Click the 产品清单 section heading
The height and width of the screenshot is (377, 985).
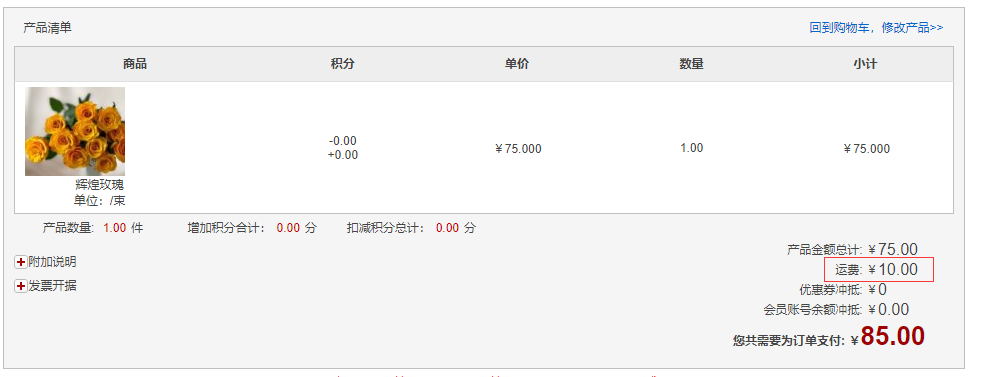48,28
